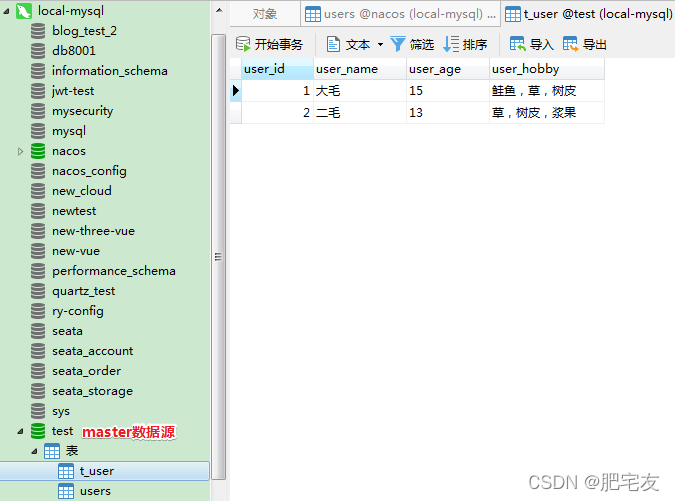Image resolution: width=675 pixels, height=501 pixels.
Task: Click the 文本 text view button
Action: (349, 44)
